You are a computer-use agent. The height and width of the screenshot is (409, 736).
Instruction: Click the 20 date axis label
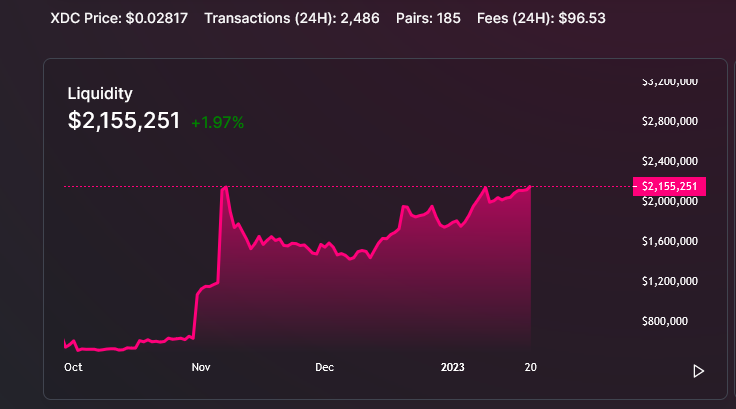coord(530,367)
